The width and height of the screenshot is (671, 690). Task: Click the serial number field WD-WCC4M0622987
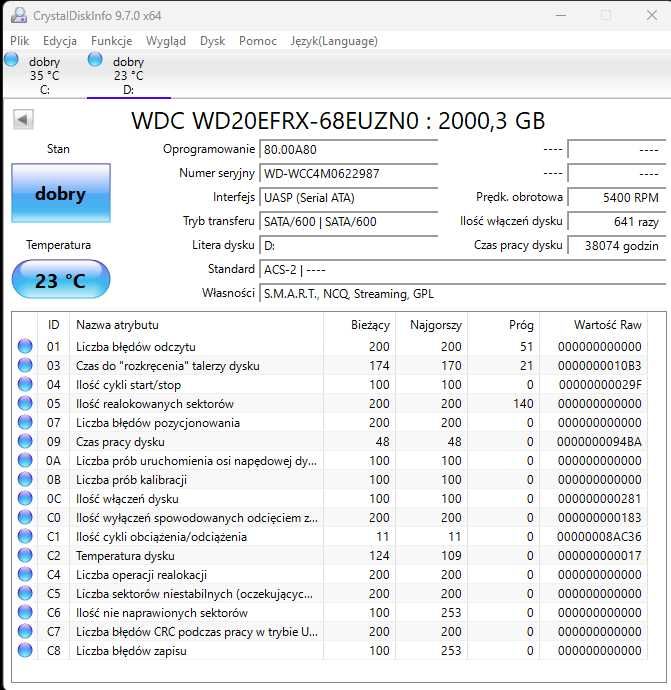[x=348, y=173]
